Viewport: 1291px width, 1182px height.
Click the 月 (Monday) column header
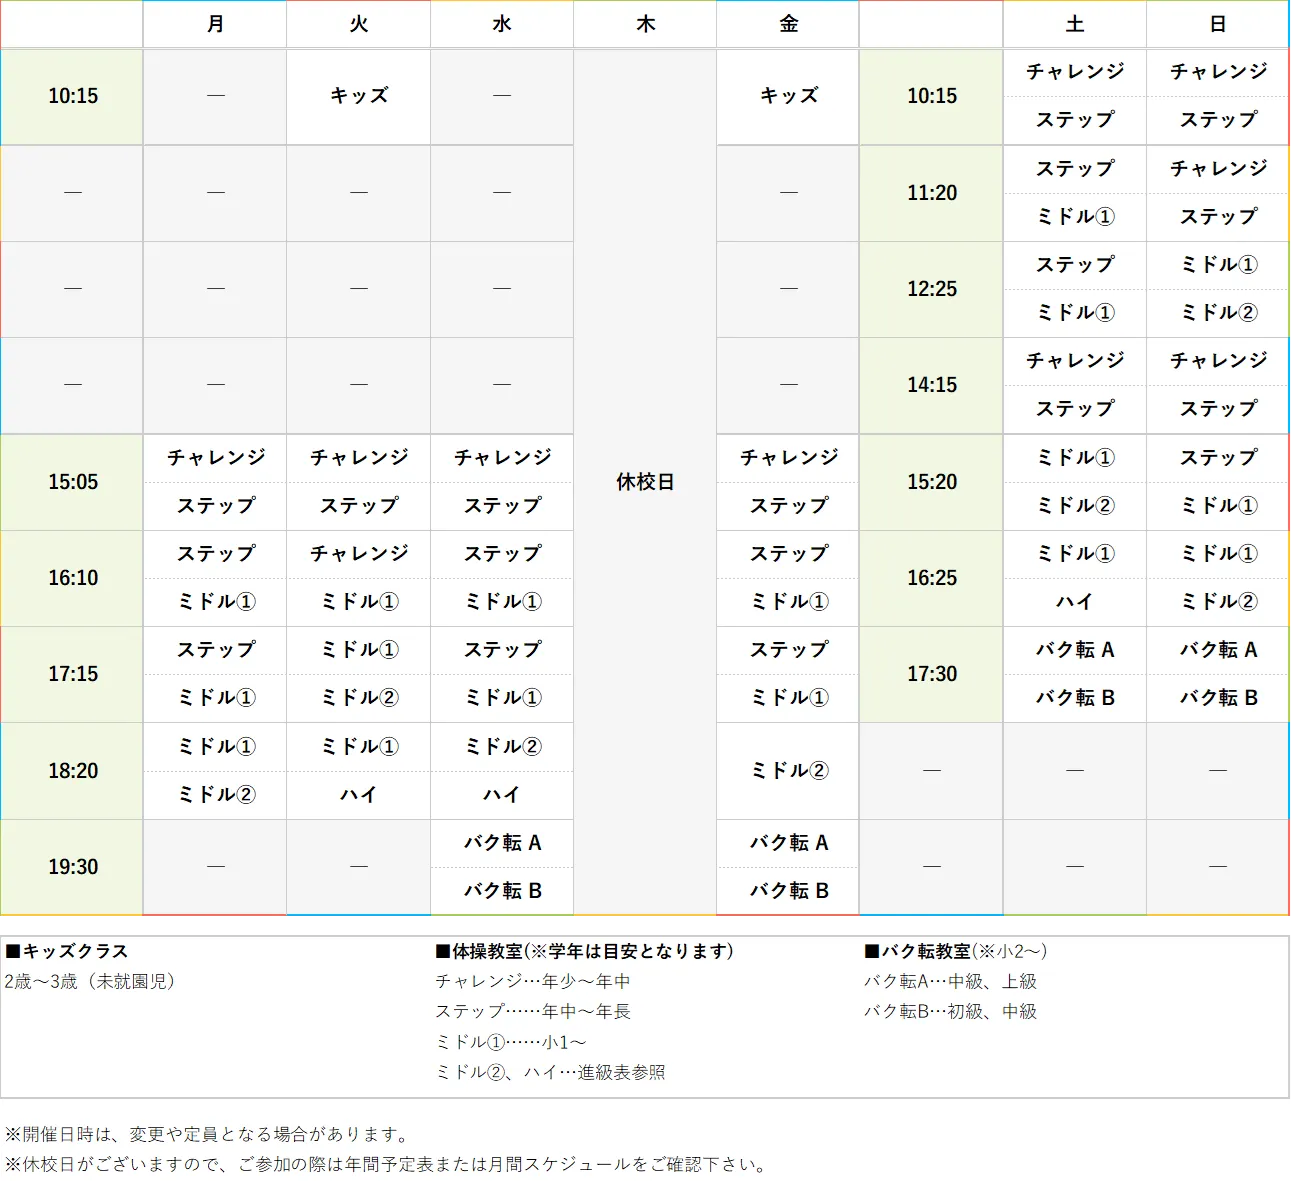click(215, 24)
